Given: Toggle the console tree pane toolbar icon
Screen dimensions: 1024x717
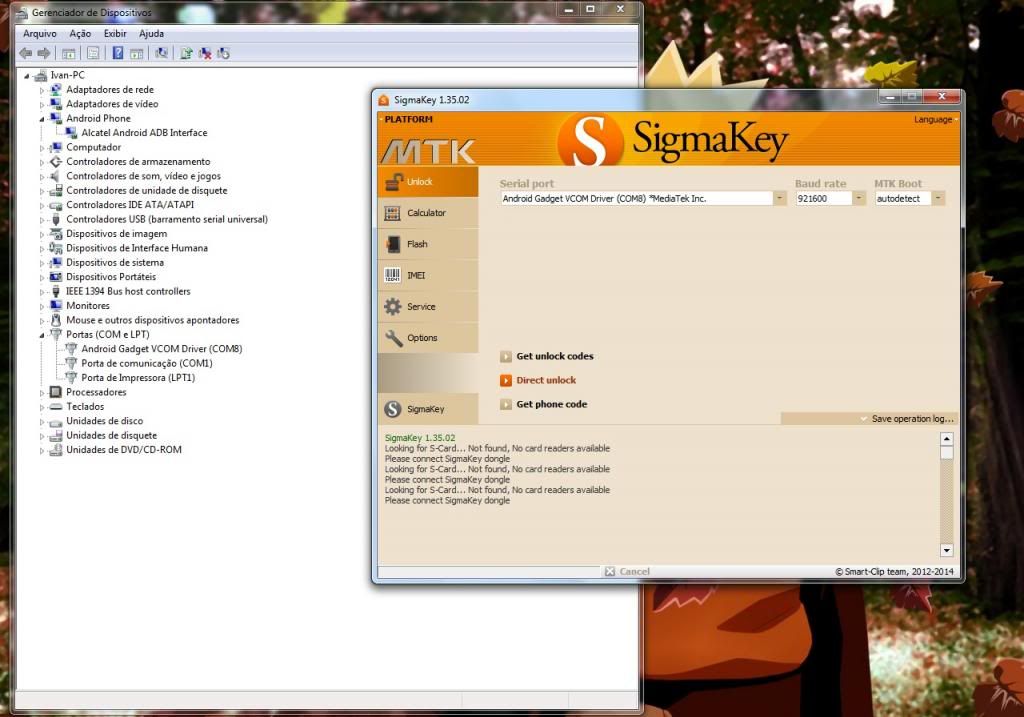Looking at the screenshot, I should click(x=69, y=54).
